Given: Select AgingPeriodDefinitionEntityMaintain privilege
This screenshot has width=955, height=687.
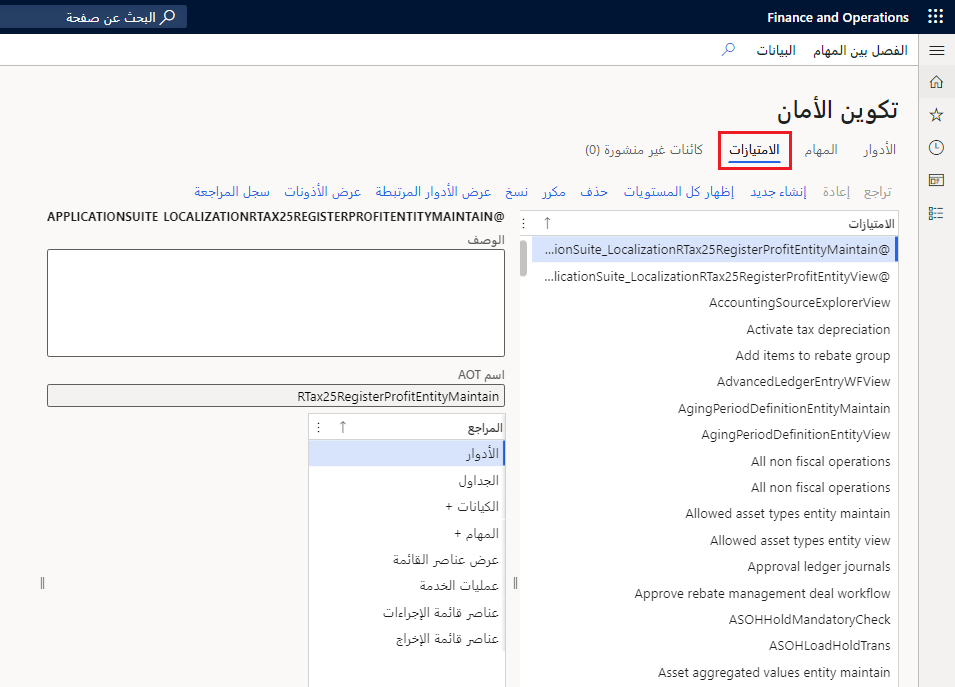Looking at the screenshot, I should point(714,409).
